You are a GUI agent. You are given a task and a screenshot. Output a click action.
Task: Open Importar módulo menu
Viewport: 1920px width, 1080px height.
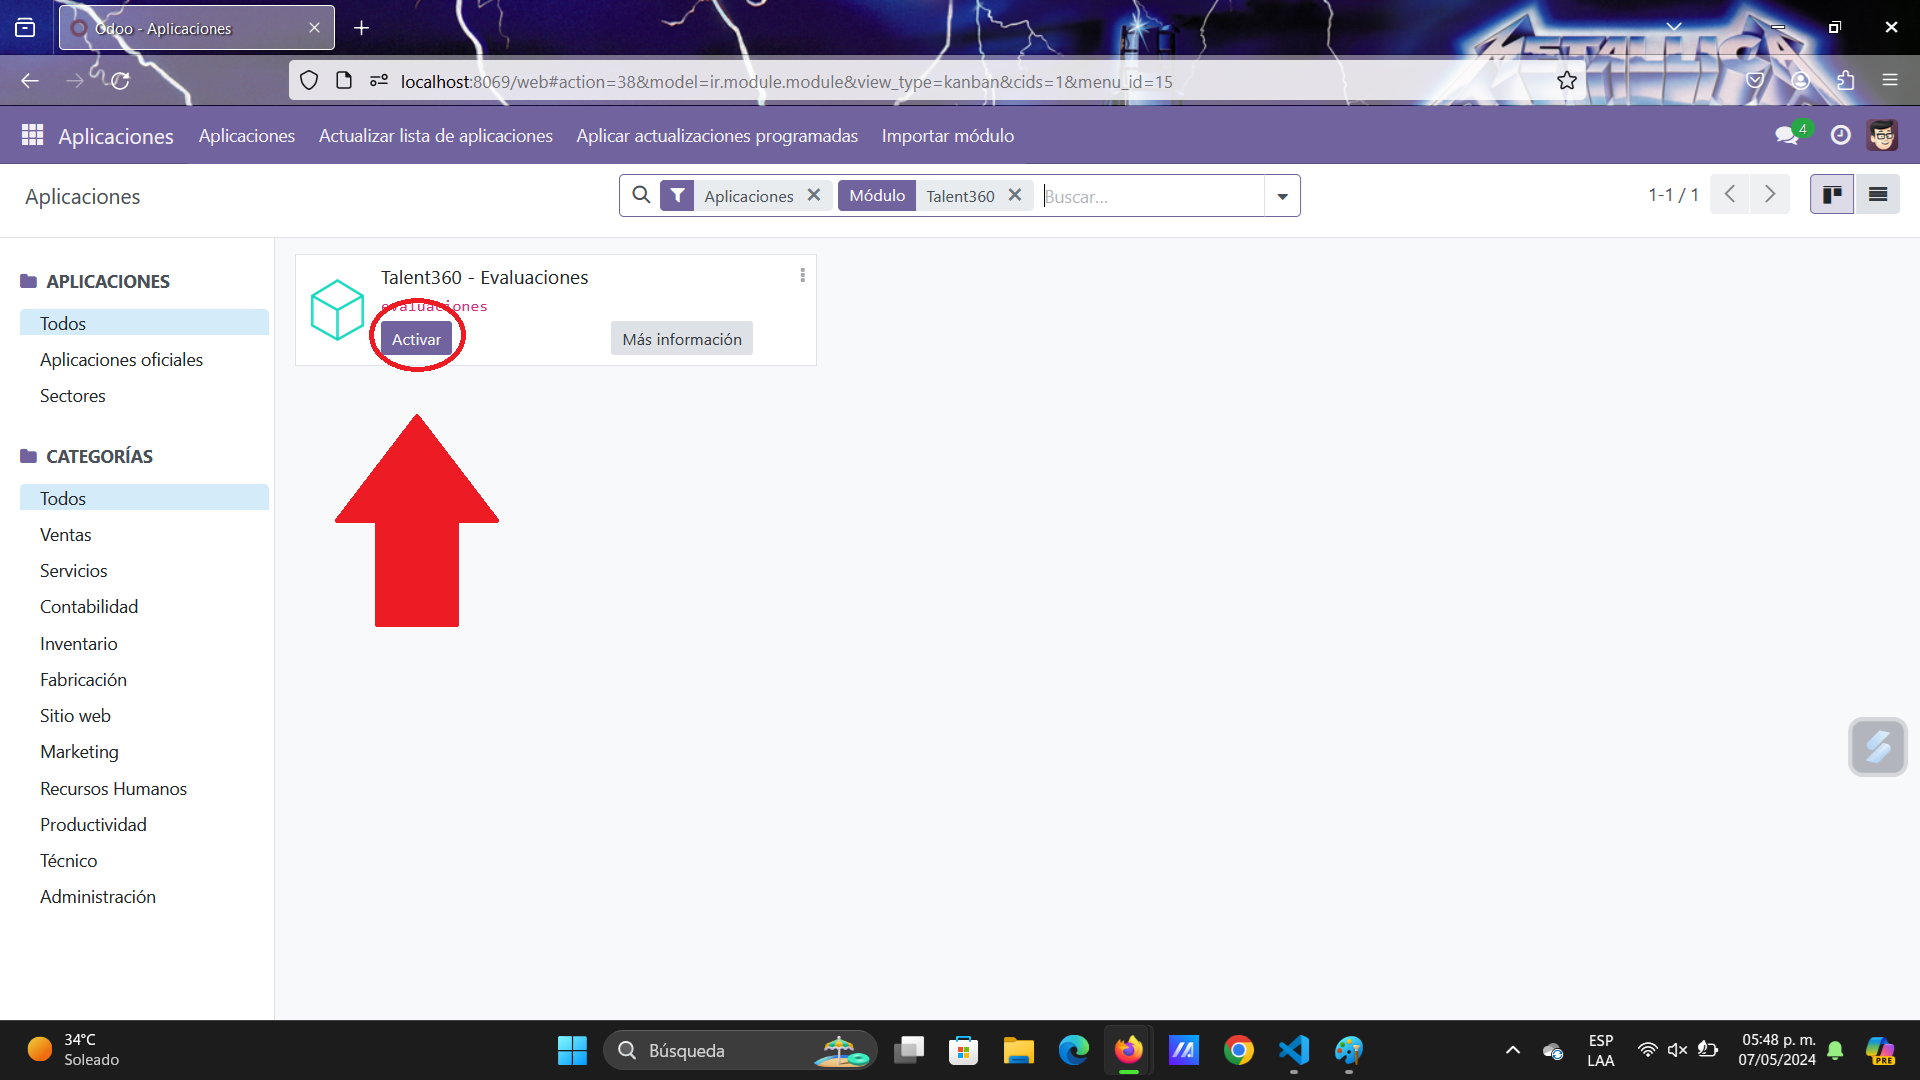(x=948, y=135)
